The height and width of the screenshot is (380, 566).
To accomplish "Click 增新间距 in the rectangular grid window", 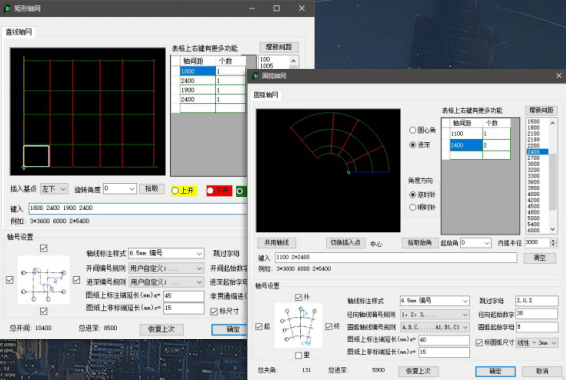I will pyautogui.click(x=279, y=47).
